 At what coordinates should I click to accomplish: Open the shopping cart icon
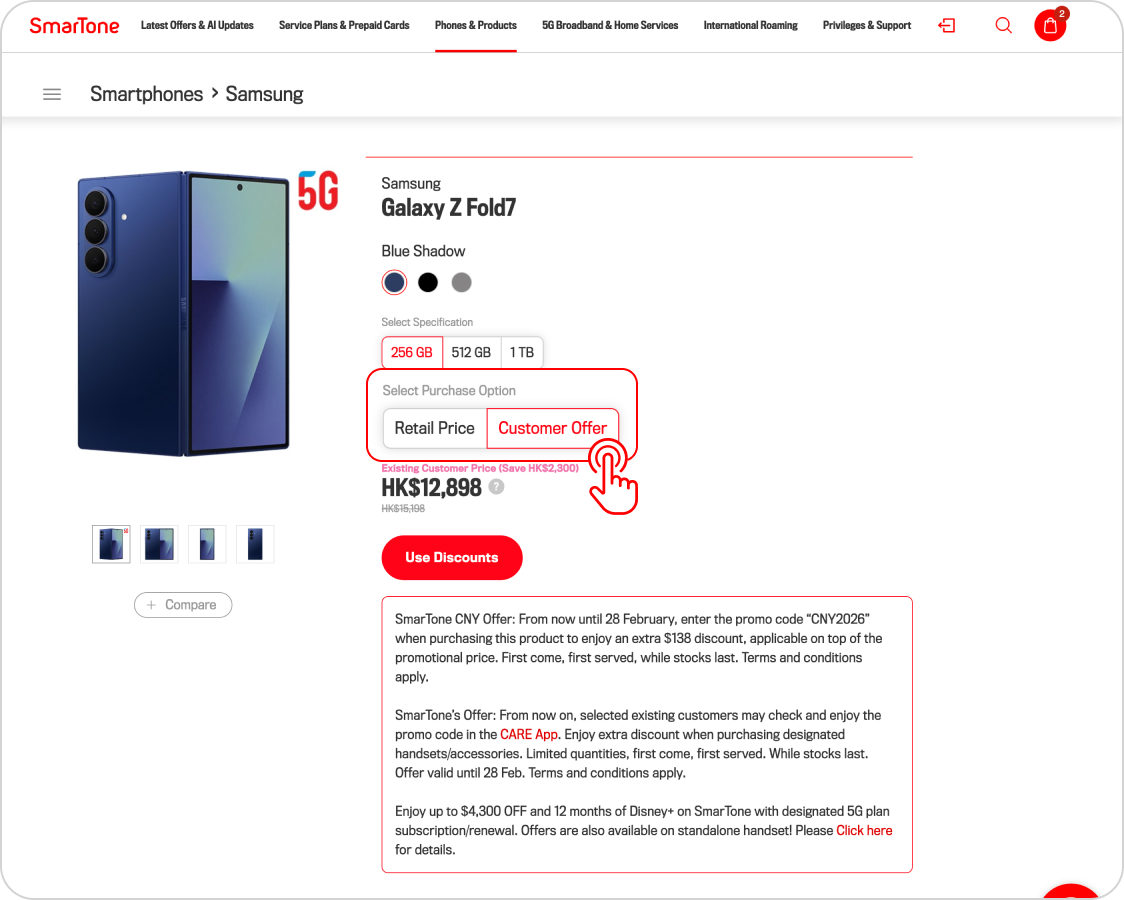tap(1050, 26)
